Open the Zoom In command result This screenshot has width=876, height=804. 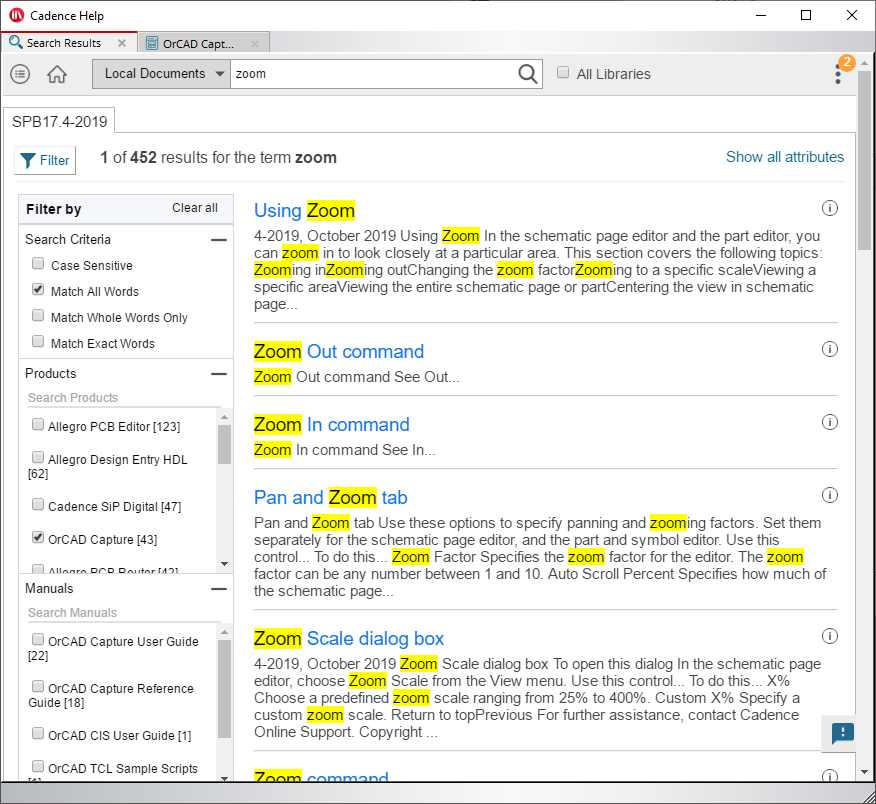332,425
